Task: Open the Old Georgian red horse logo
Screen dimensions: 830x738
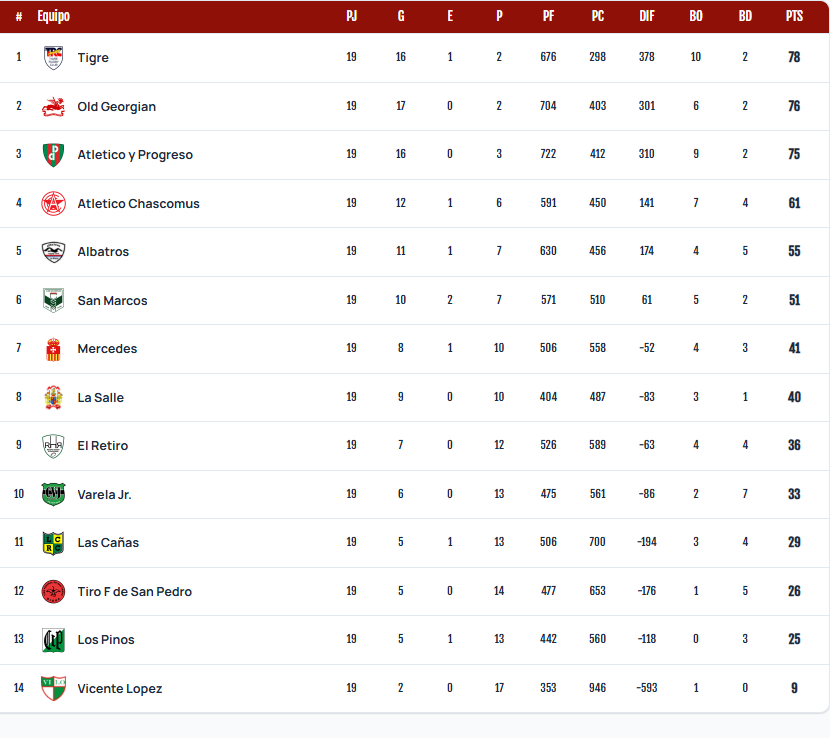Action: 53,106
